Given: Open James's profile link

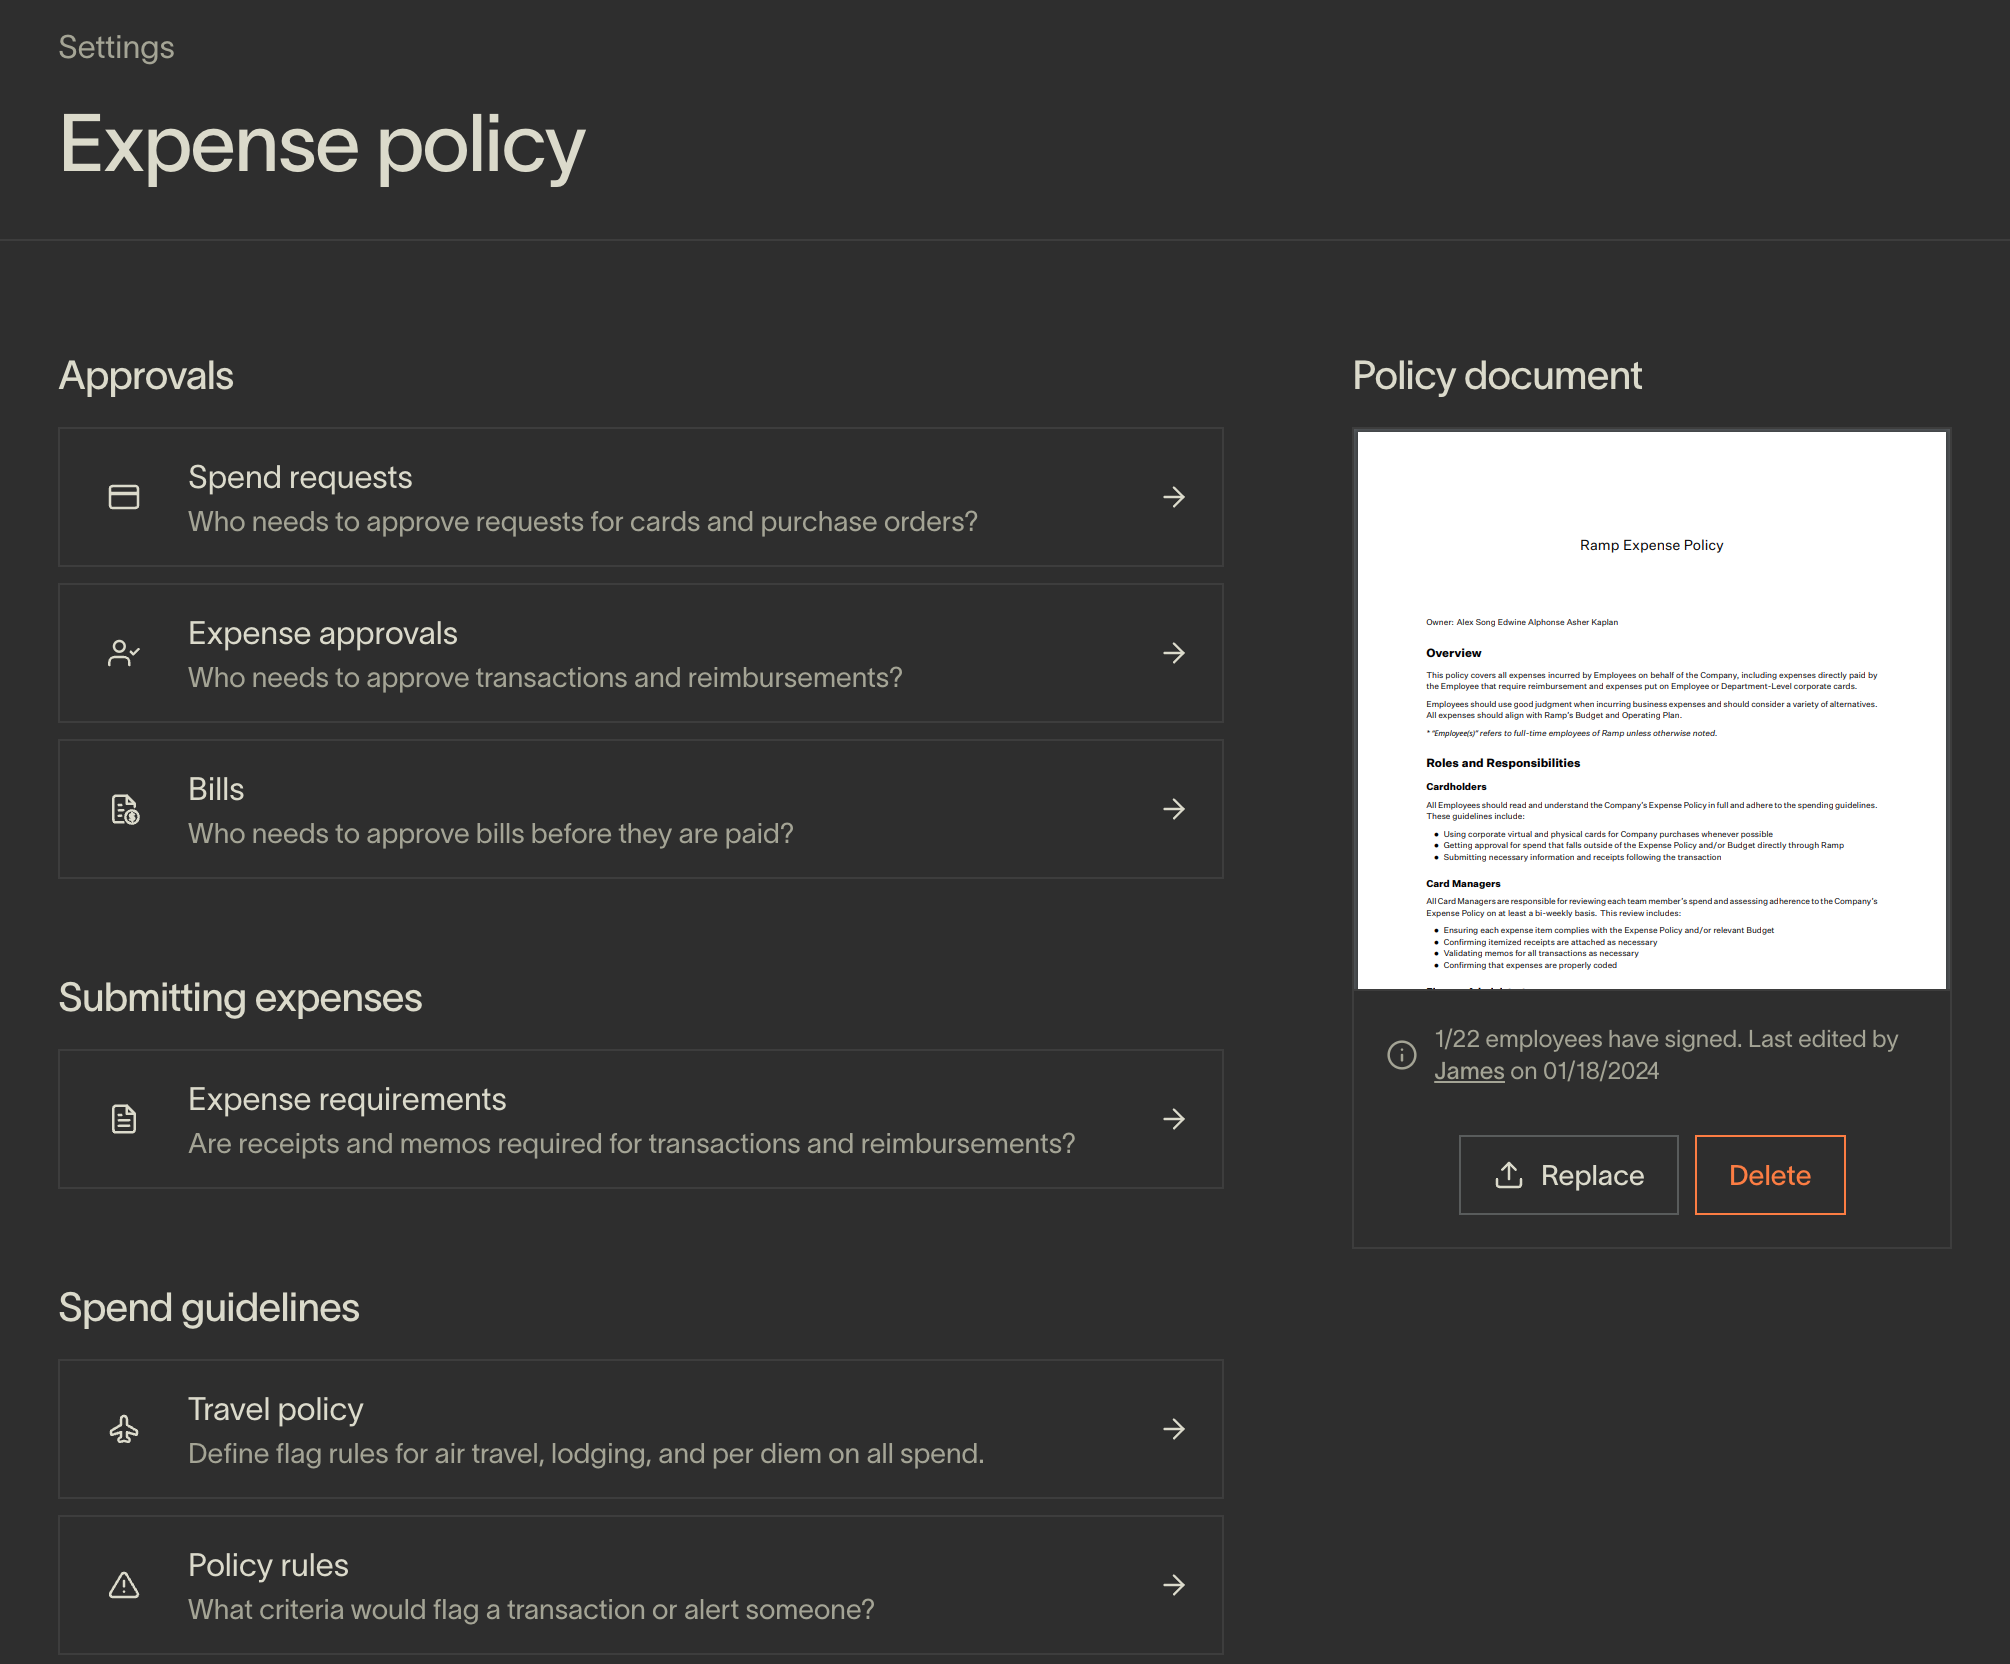Looking at the screenshot, I should (x=1468, y=1070).
